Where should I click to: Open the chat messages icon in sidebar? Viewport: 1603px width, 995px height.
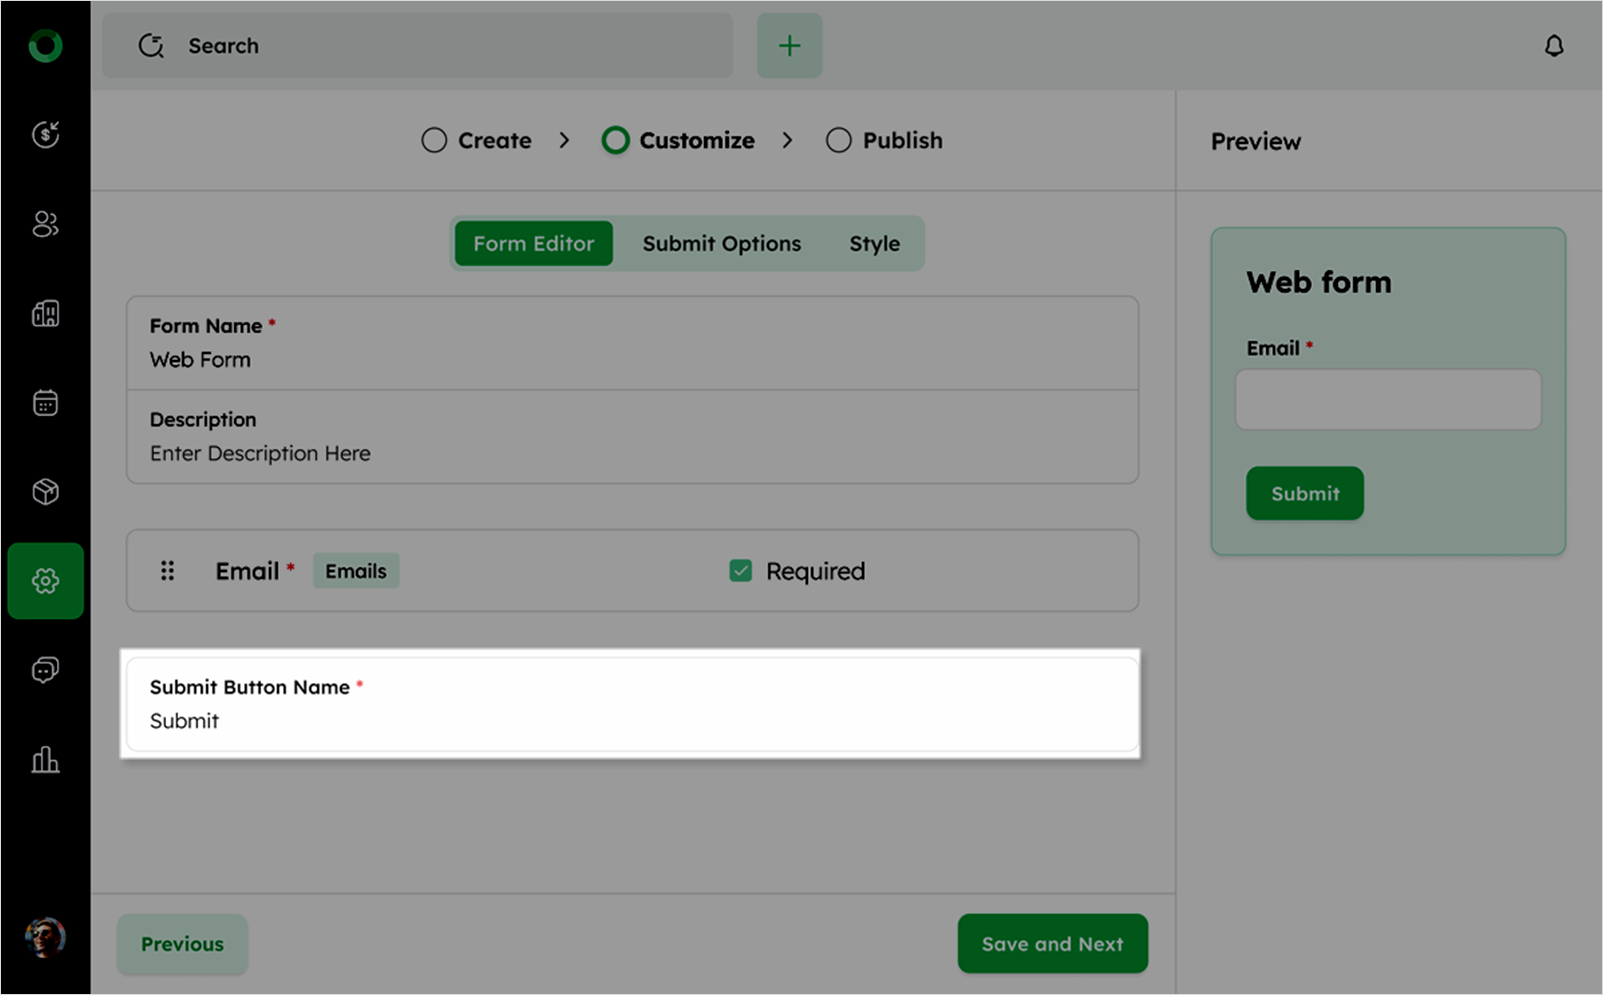click(45, 670)
